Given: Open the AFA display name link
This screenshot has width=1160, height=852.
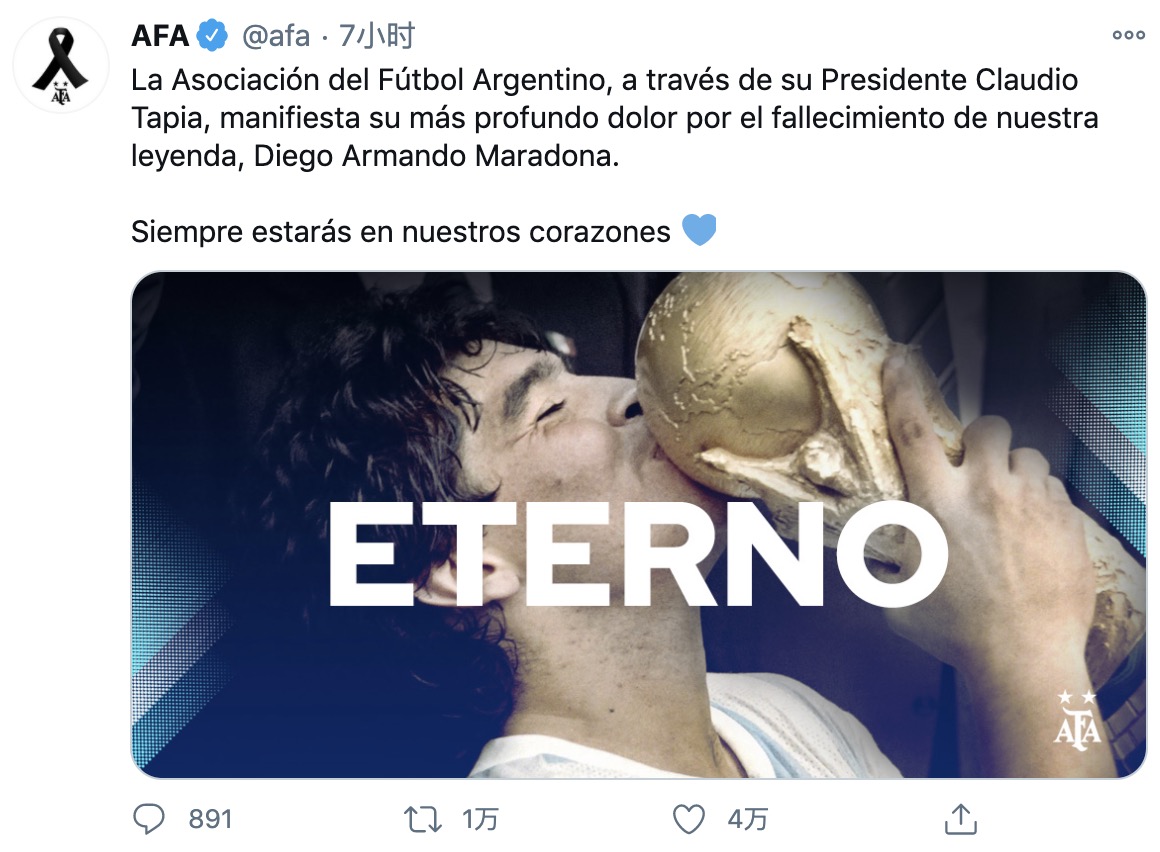Looking at the screenshot, I should 161,36.
